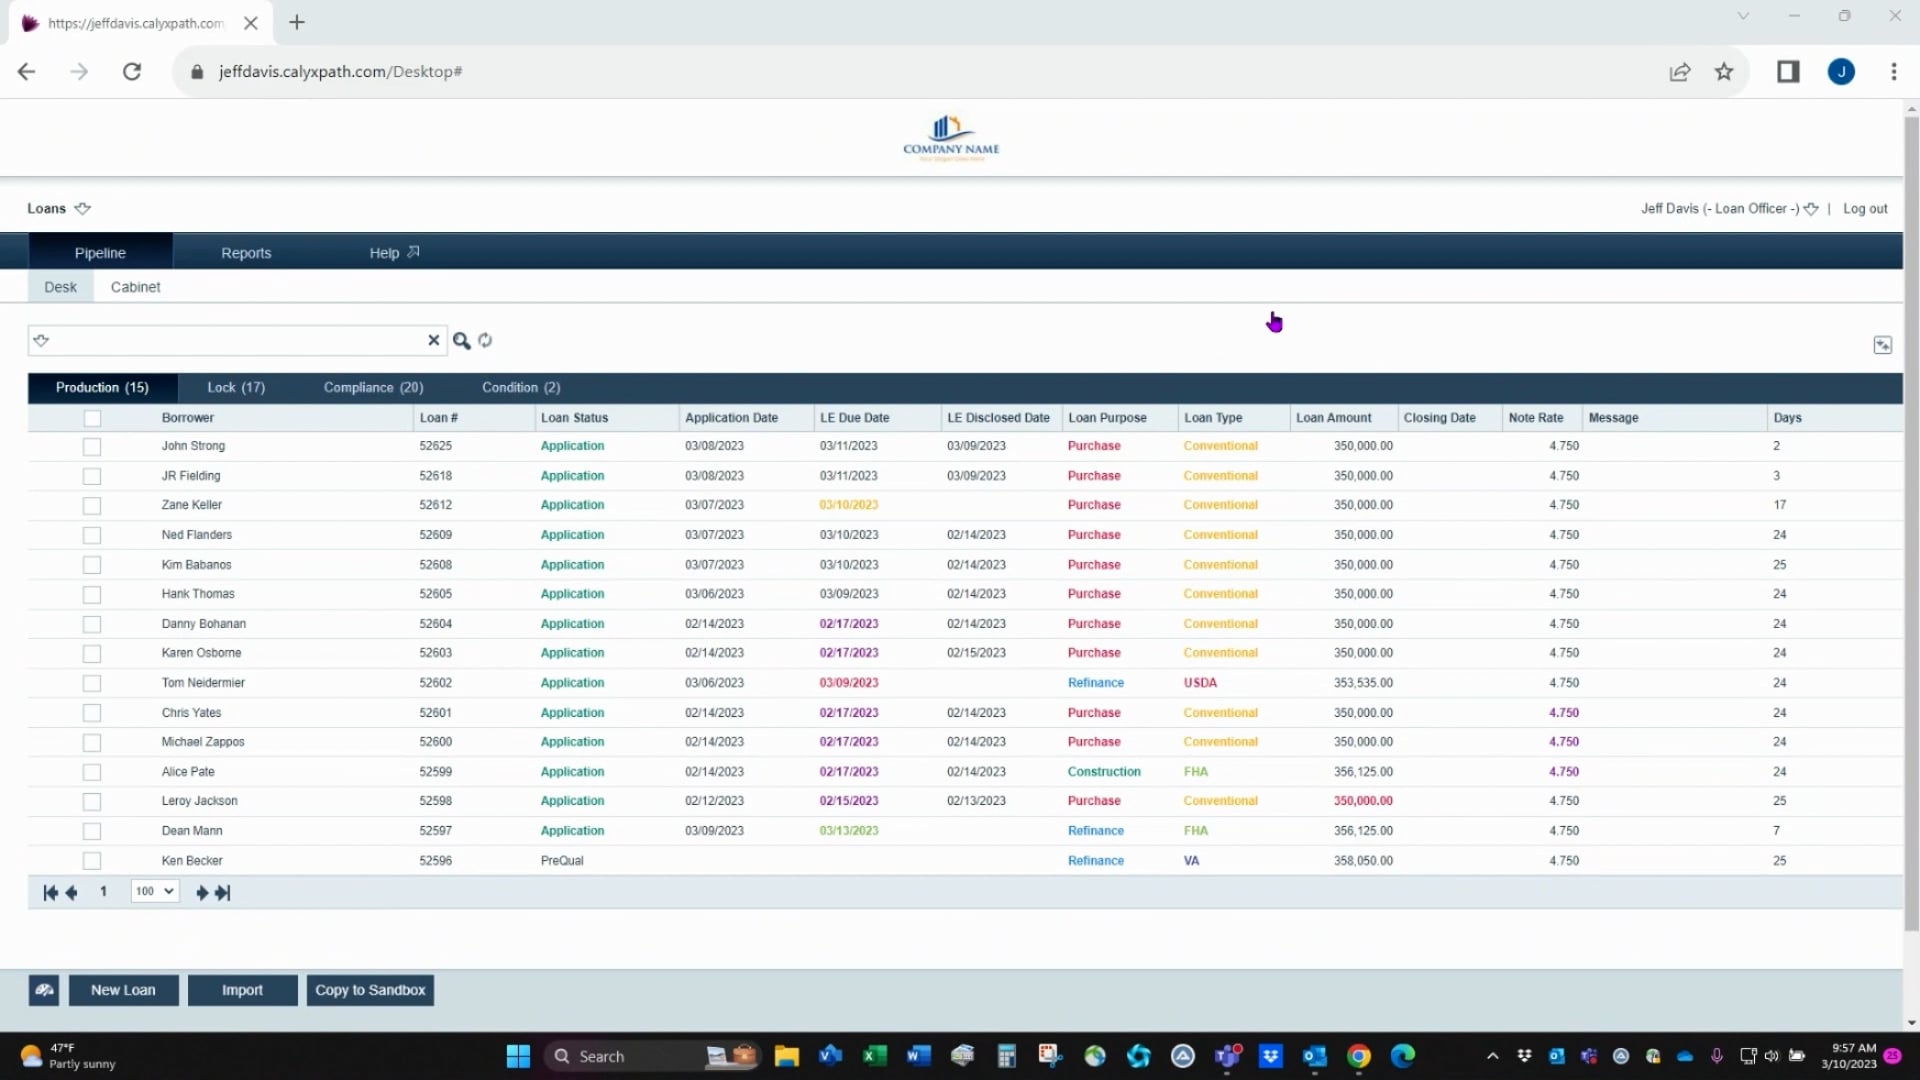1920x1080 pixels.
Task: Click the refresh icon next to search
Action: [x=485, y=340]
